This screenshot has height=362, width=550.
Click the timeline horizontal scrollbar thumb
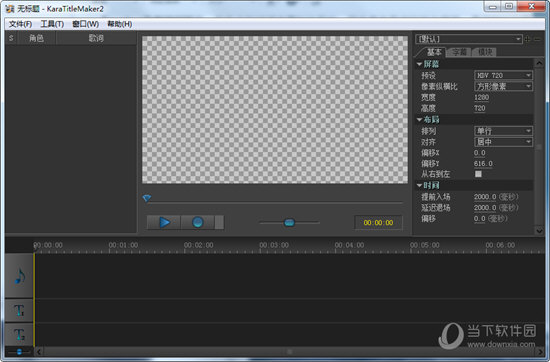coord(289,351)
